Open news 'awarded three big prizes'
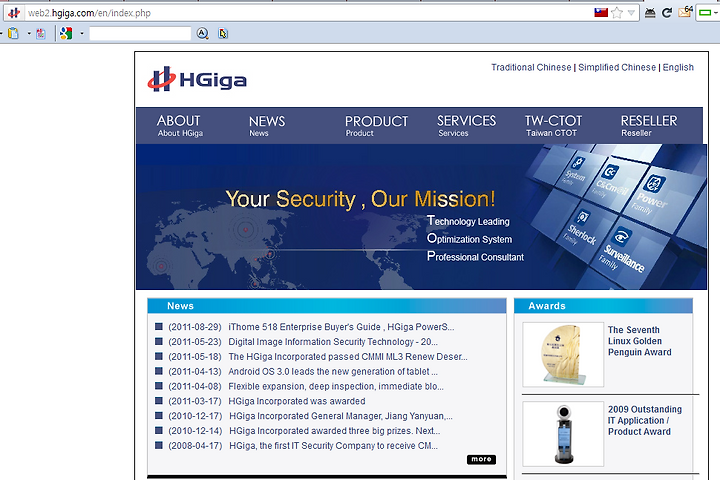720x480 pixels. click(x=335, y=431)
